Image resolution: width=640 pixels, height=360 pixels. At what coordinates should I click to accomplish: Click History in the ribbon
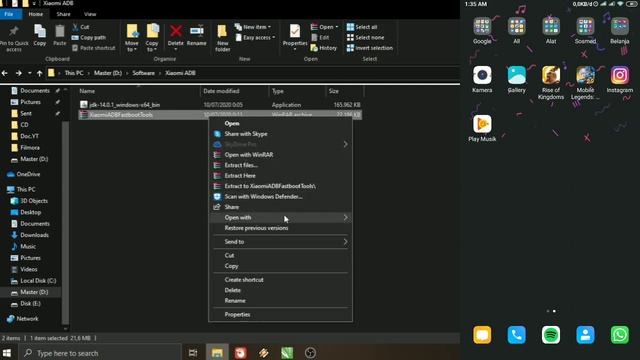coord(324,48)
